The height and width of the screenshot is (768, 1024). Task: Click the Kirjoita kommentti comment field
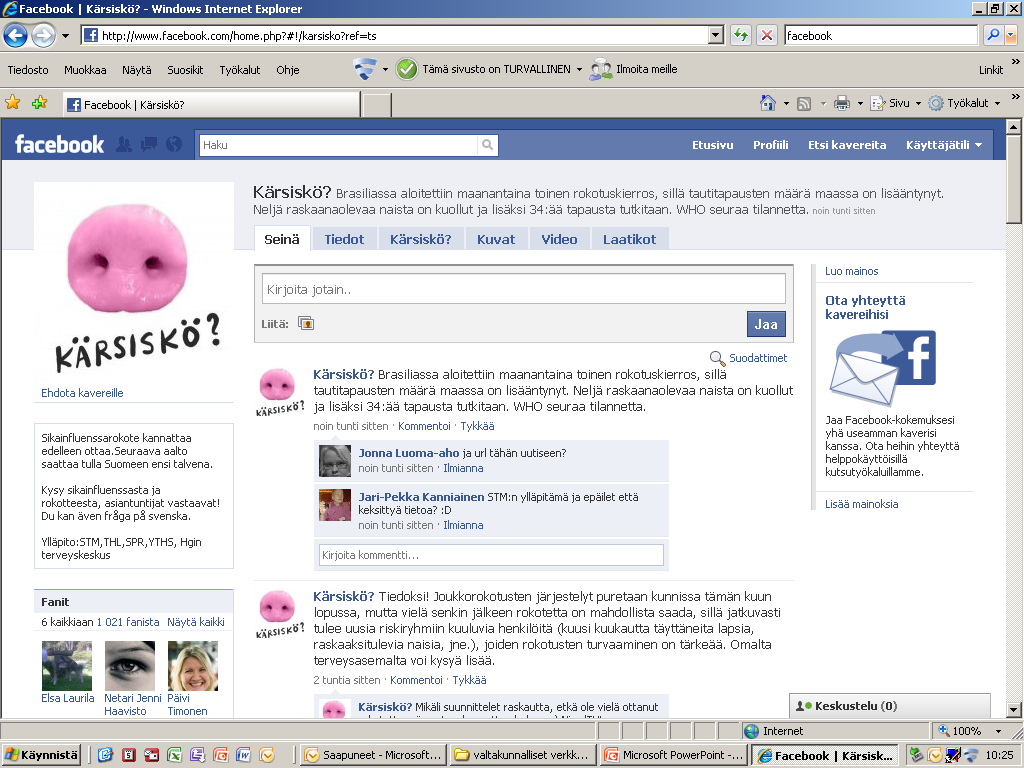tap(491, 555)
